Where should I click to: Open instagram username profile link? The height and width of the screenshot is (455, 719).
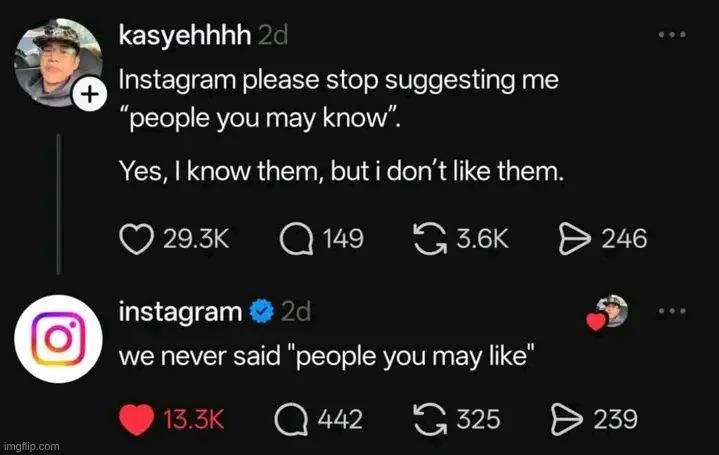coord(180,311)
